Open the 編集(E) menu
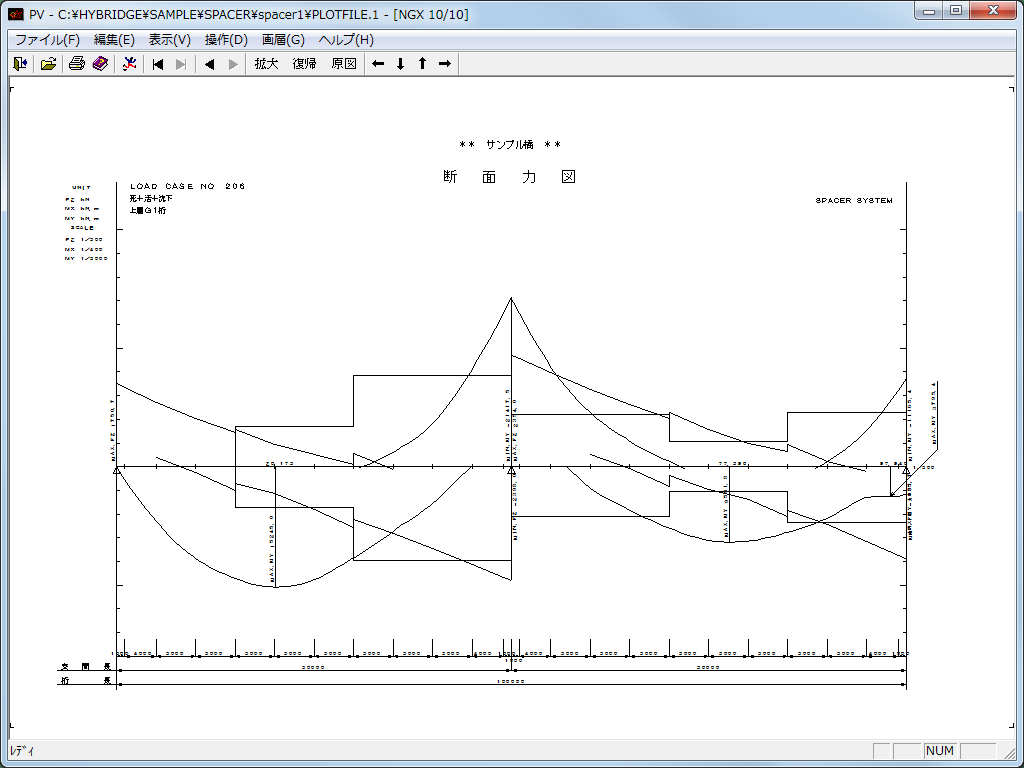The height and width of the screenshot is (768, 1024). (114, 40)
